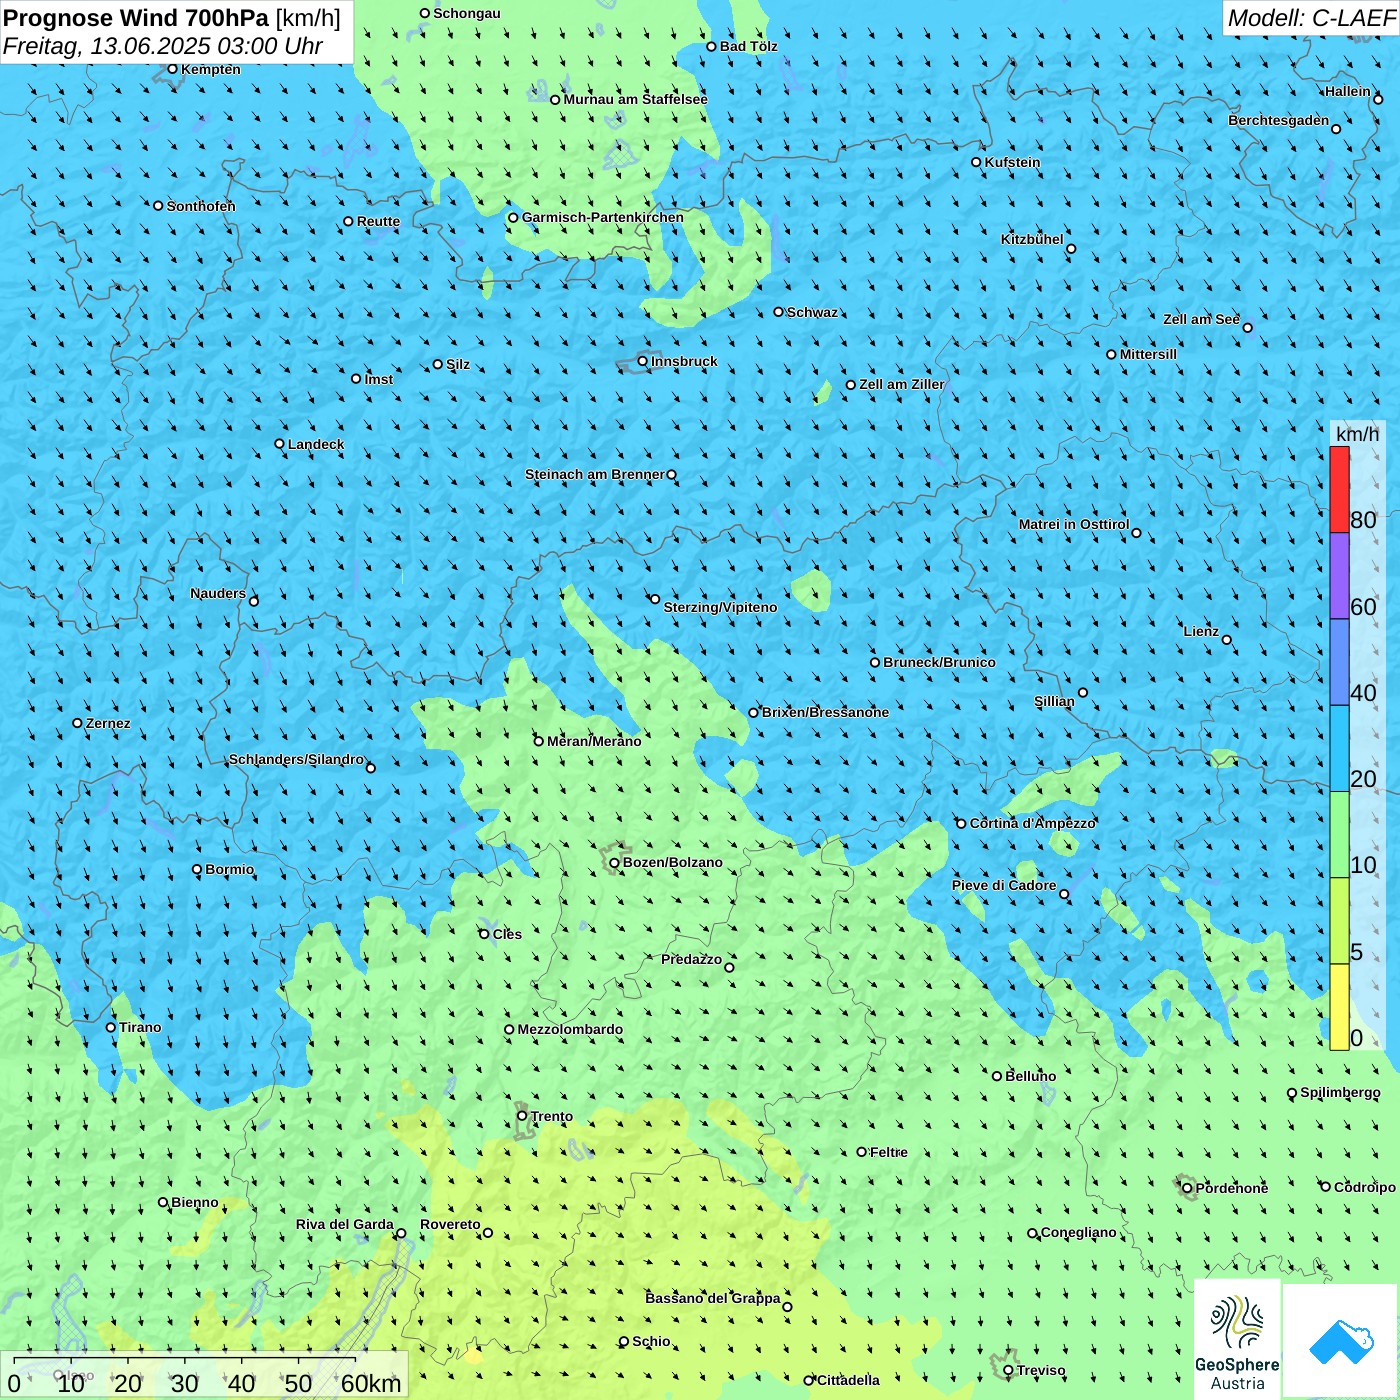Click the Tirano city label
Viewport: 1400px width, 1400px height.
pos(140,1027)
